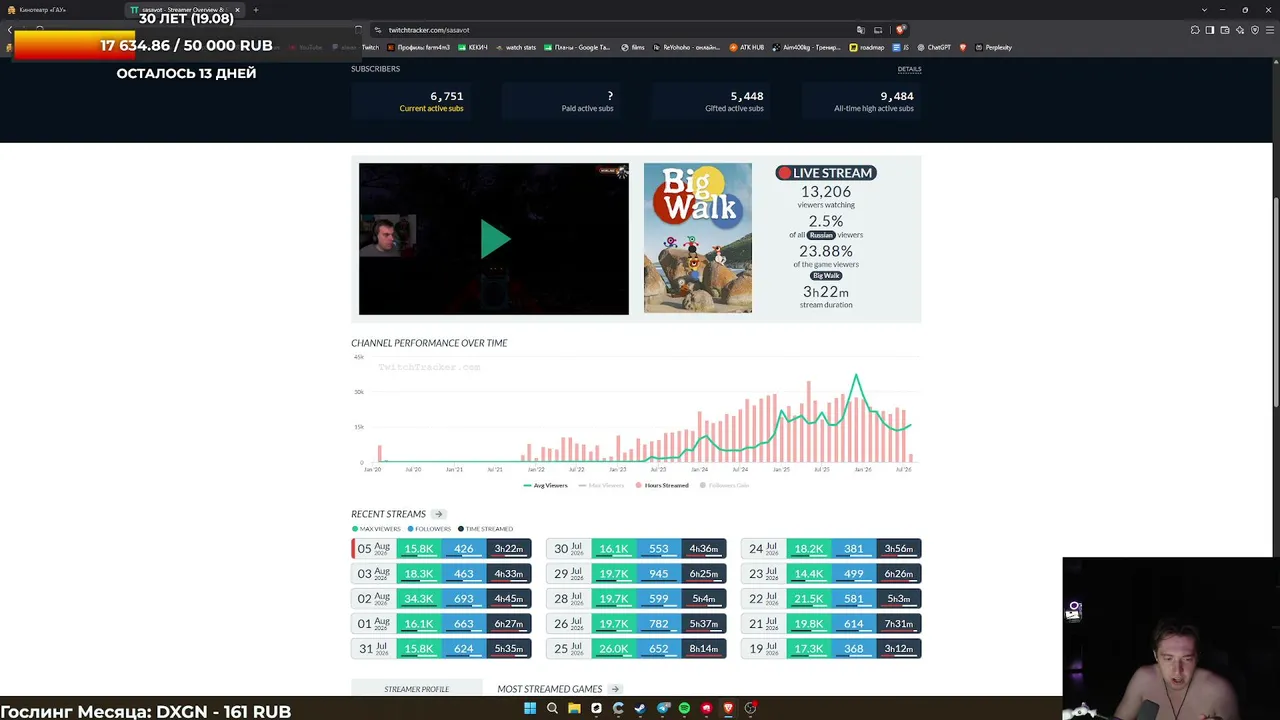Open the 02 Aug 2026 stream row
Screen dimensions: 1280x720
441,598
